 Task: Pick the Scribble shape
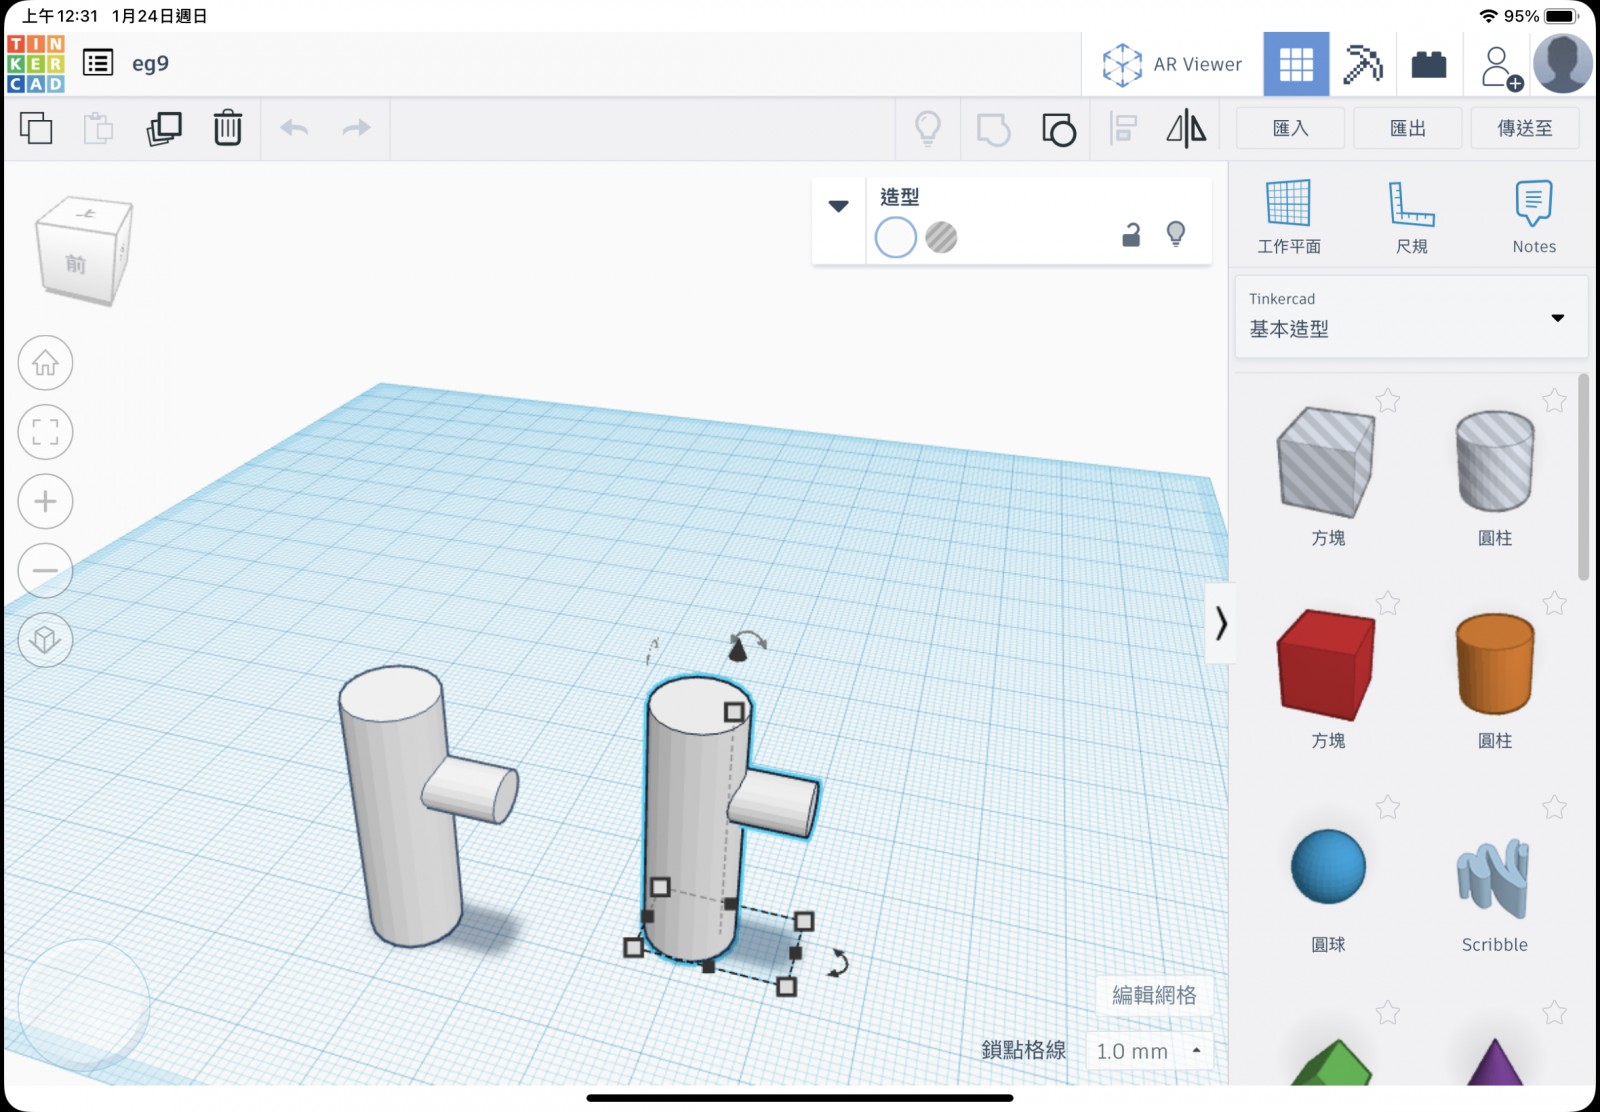pyautogui.click(x=1494, y=878)
